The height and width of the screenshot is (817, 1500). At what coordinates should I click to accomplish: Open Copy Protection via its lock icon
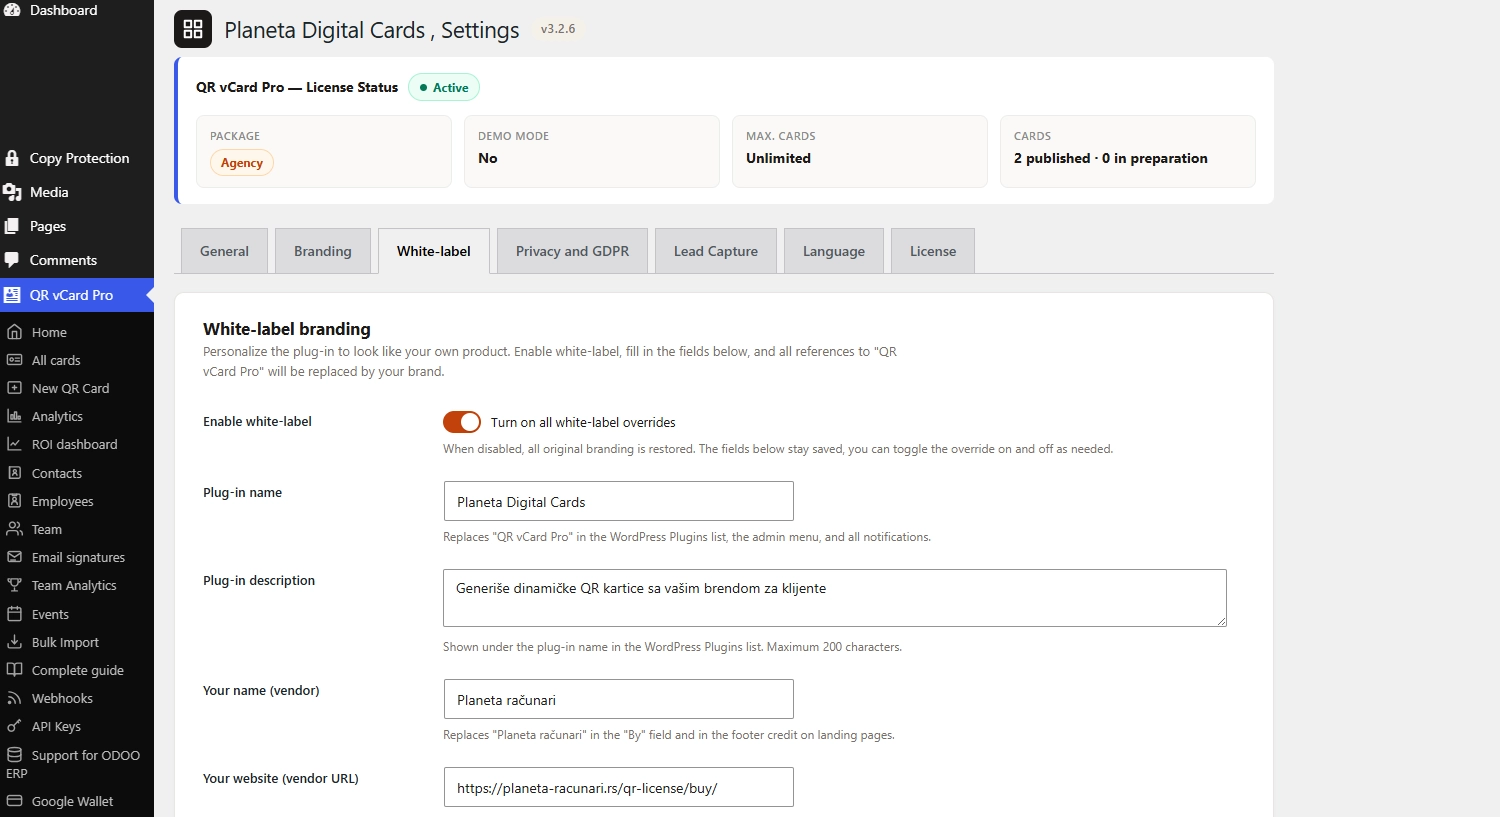12,158
